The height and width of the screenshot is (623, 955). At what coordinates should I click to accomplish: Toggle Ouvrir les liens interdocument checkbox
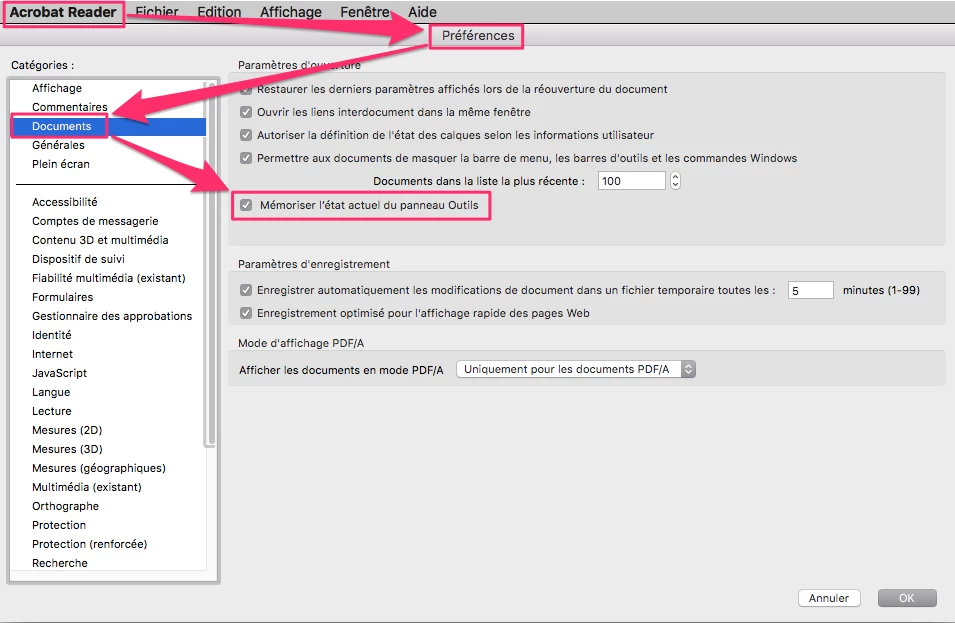[246, 112]
